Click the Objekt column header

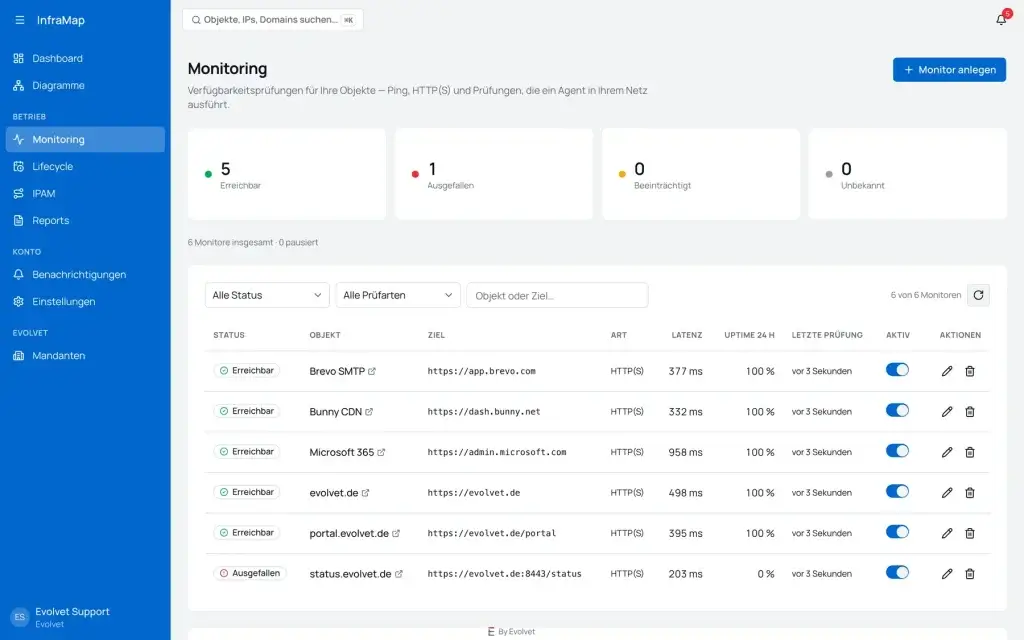tap(325, 335)
